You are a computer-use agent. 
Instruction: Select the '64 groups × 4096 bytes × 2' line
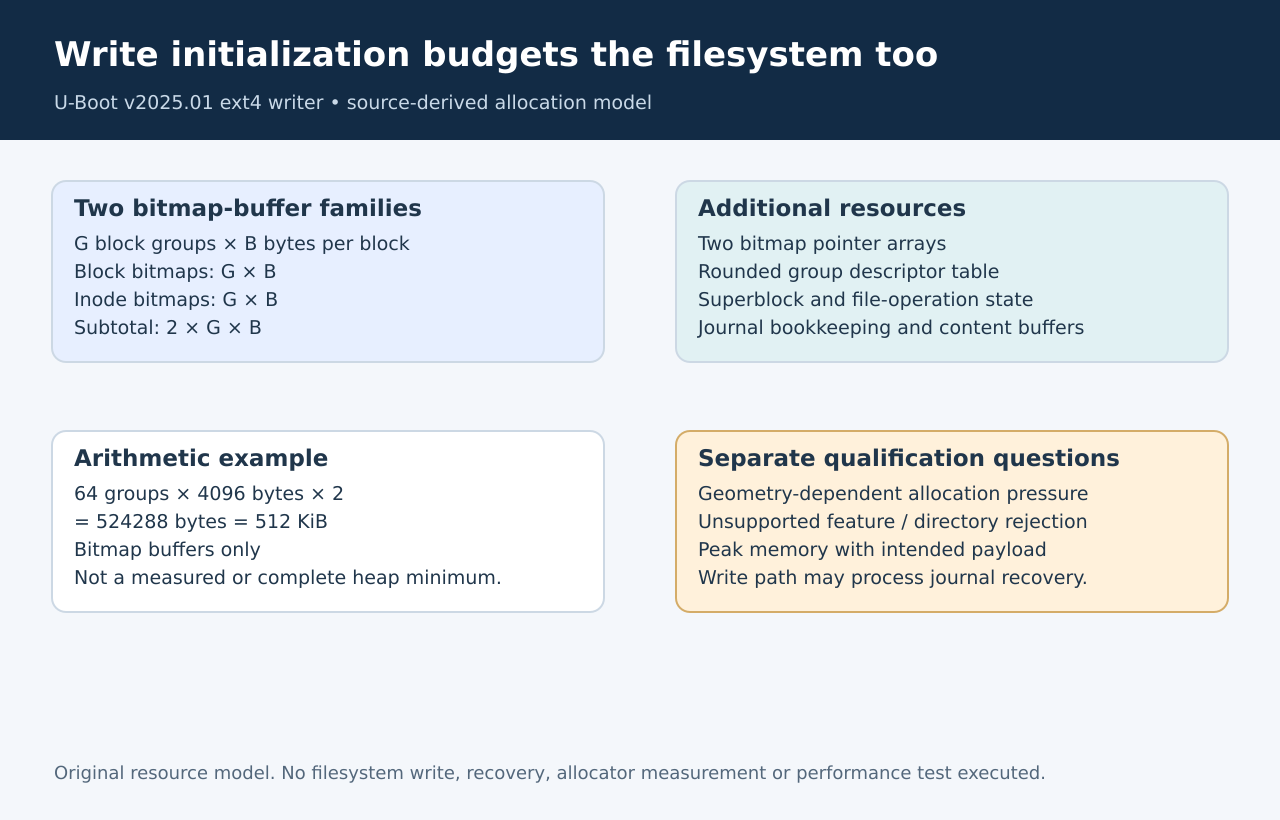pos(209,494)
